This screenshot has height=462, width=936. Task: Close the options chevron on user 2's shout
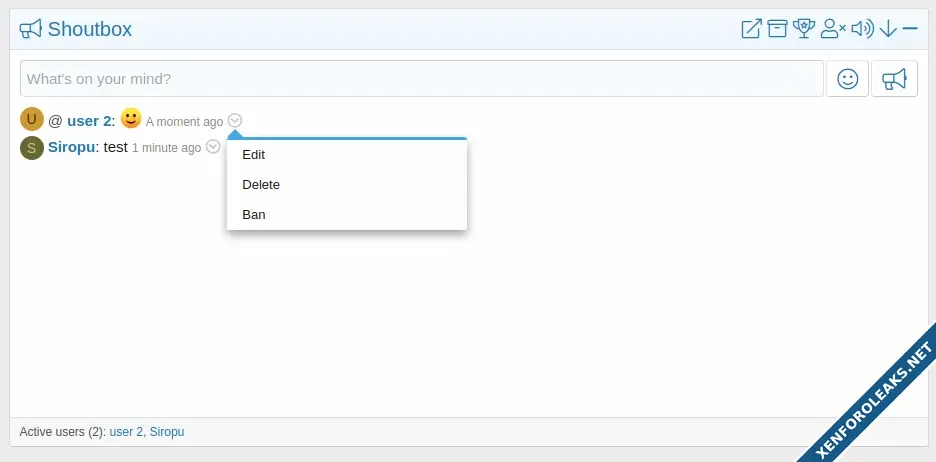tap(235, 121)
